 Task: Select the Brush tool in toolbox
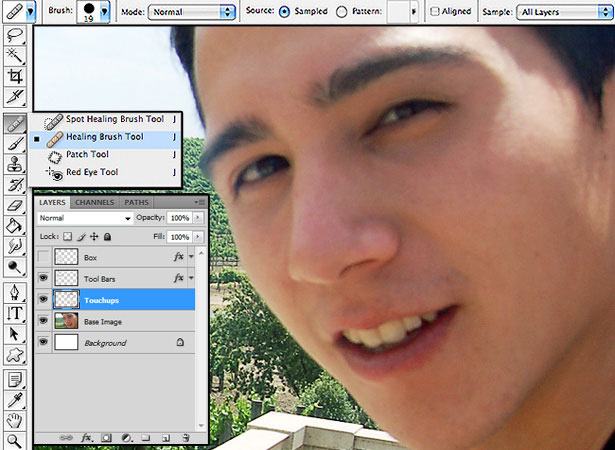point(15,144)
